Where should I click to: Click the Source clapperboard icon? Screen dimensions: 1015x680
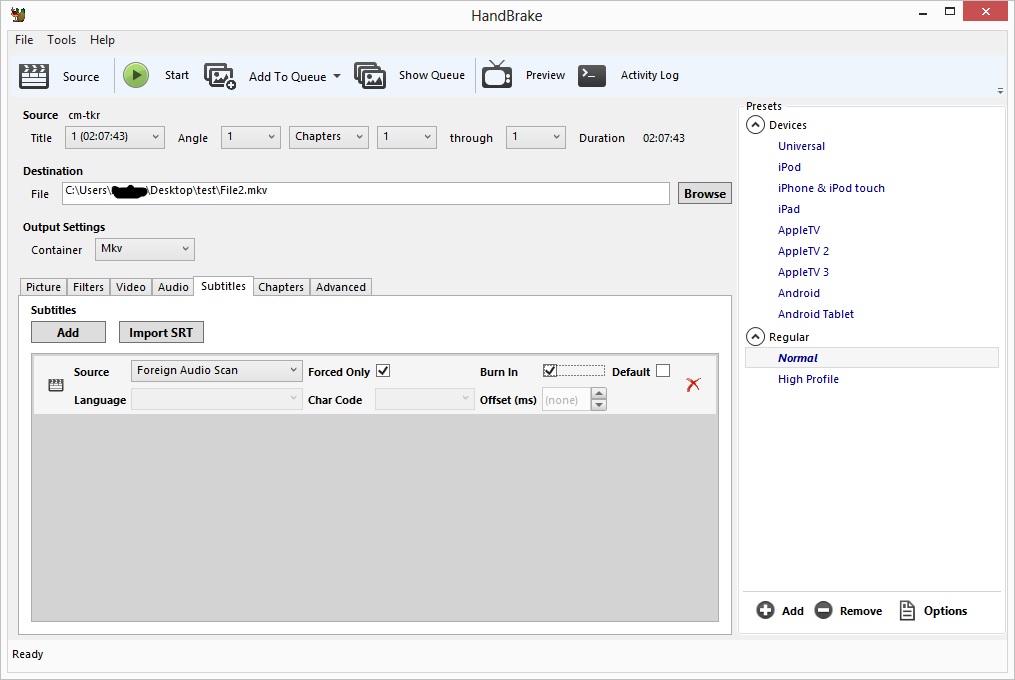coord(34,76)
